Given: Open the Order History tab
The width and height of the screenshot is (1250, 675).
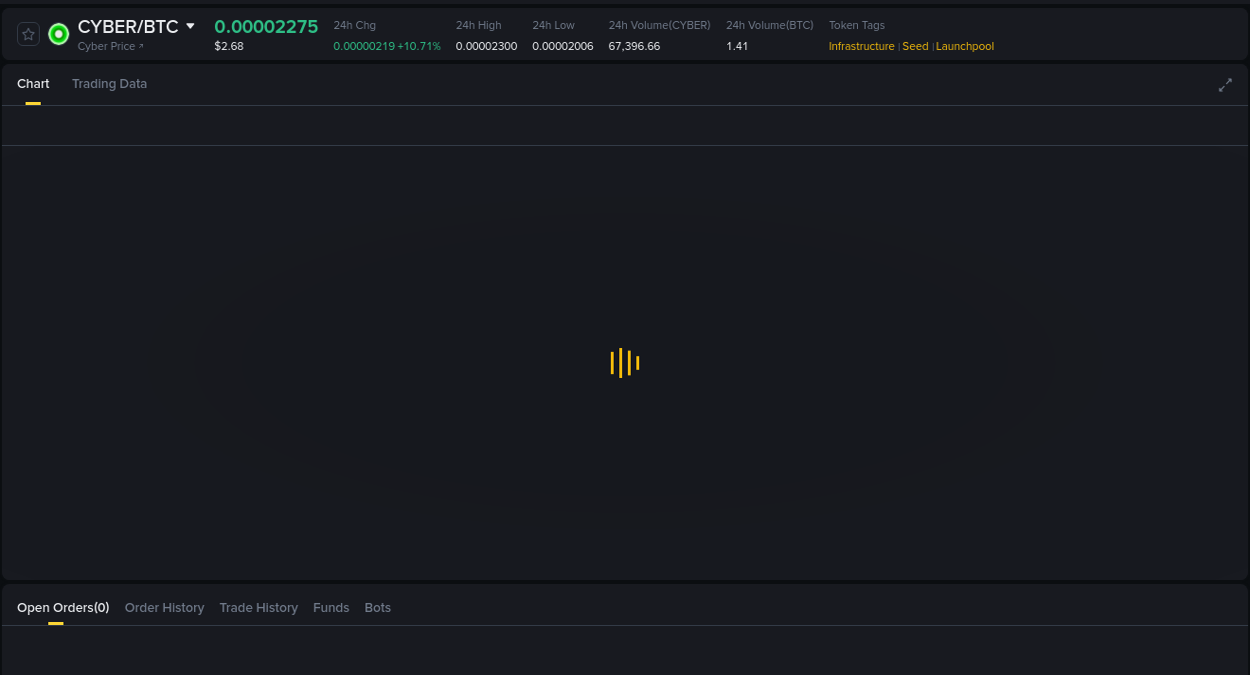Looking at the screenshot, I should pos(164,607).
